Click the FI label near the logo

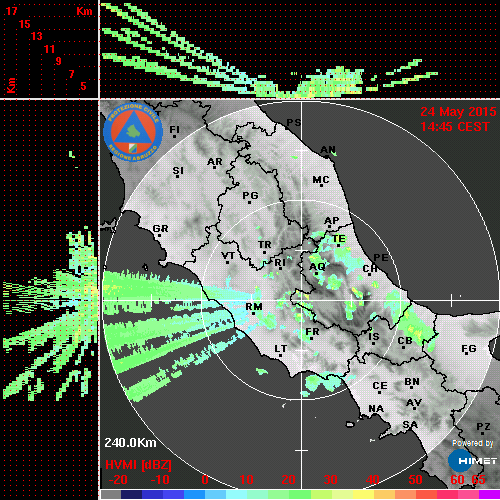[174, 129]
